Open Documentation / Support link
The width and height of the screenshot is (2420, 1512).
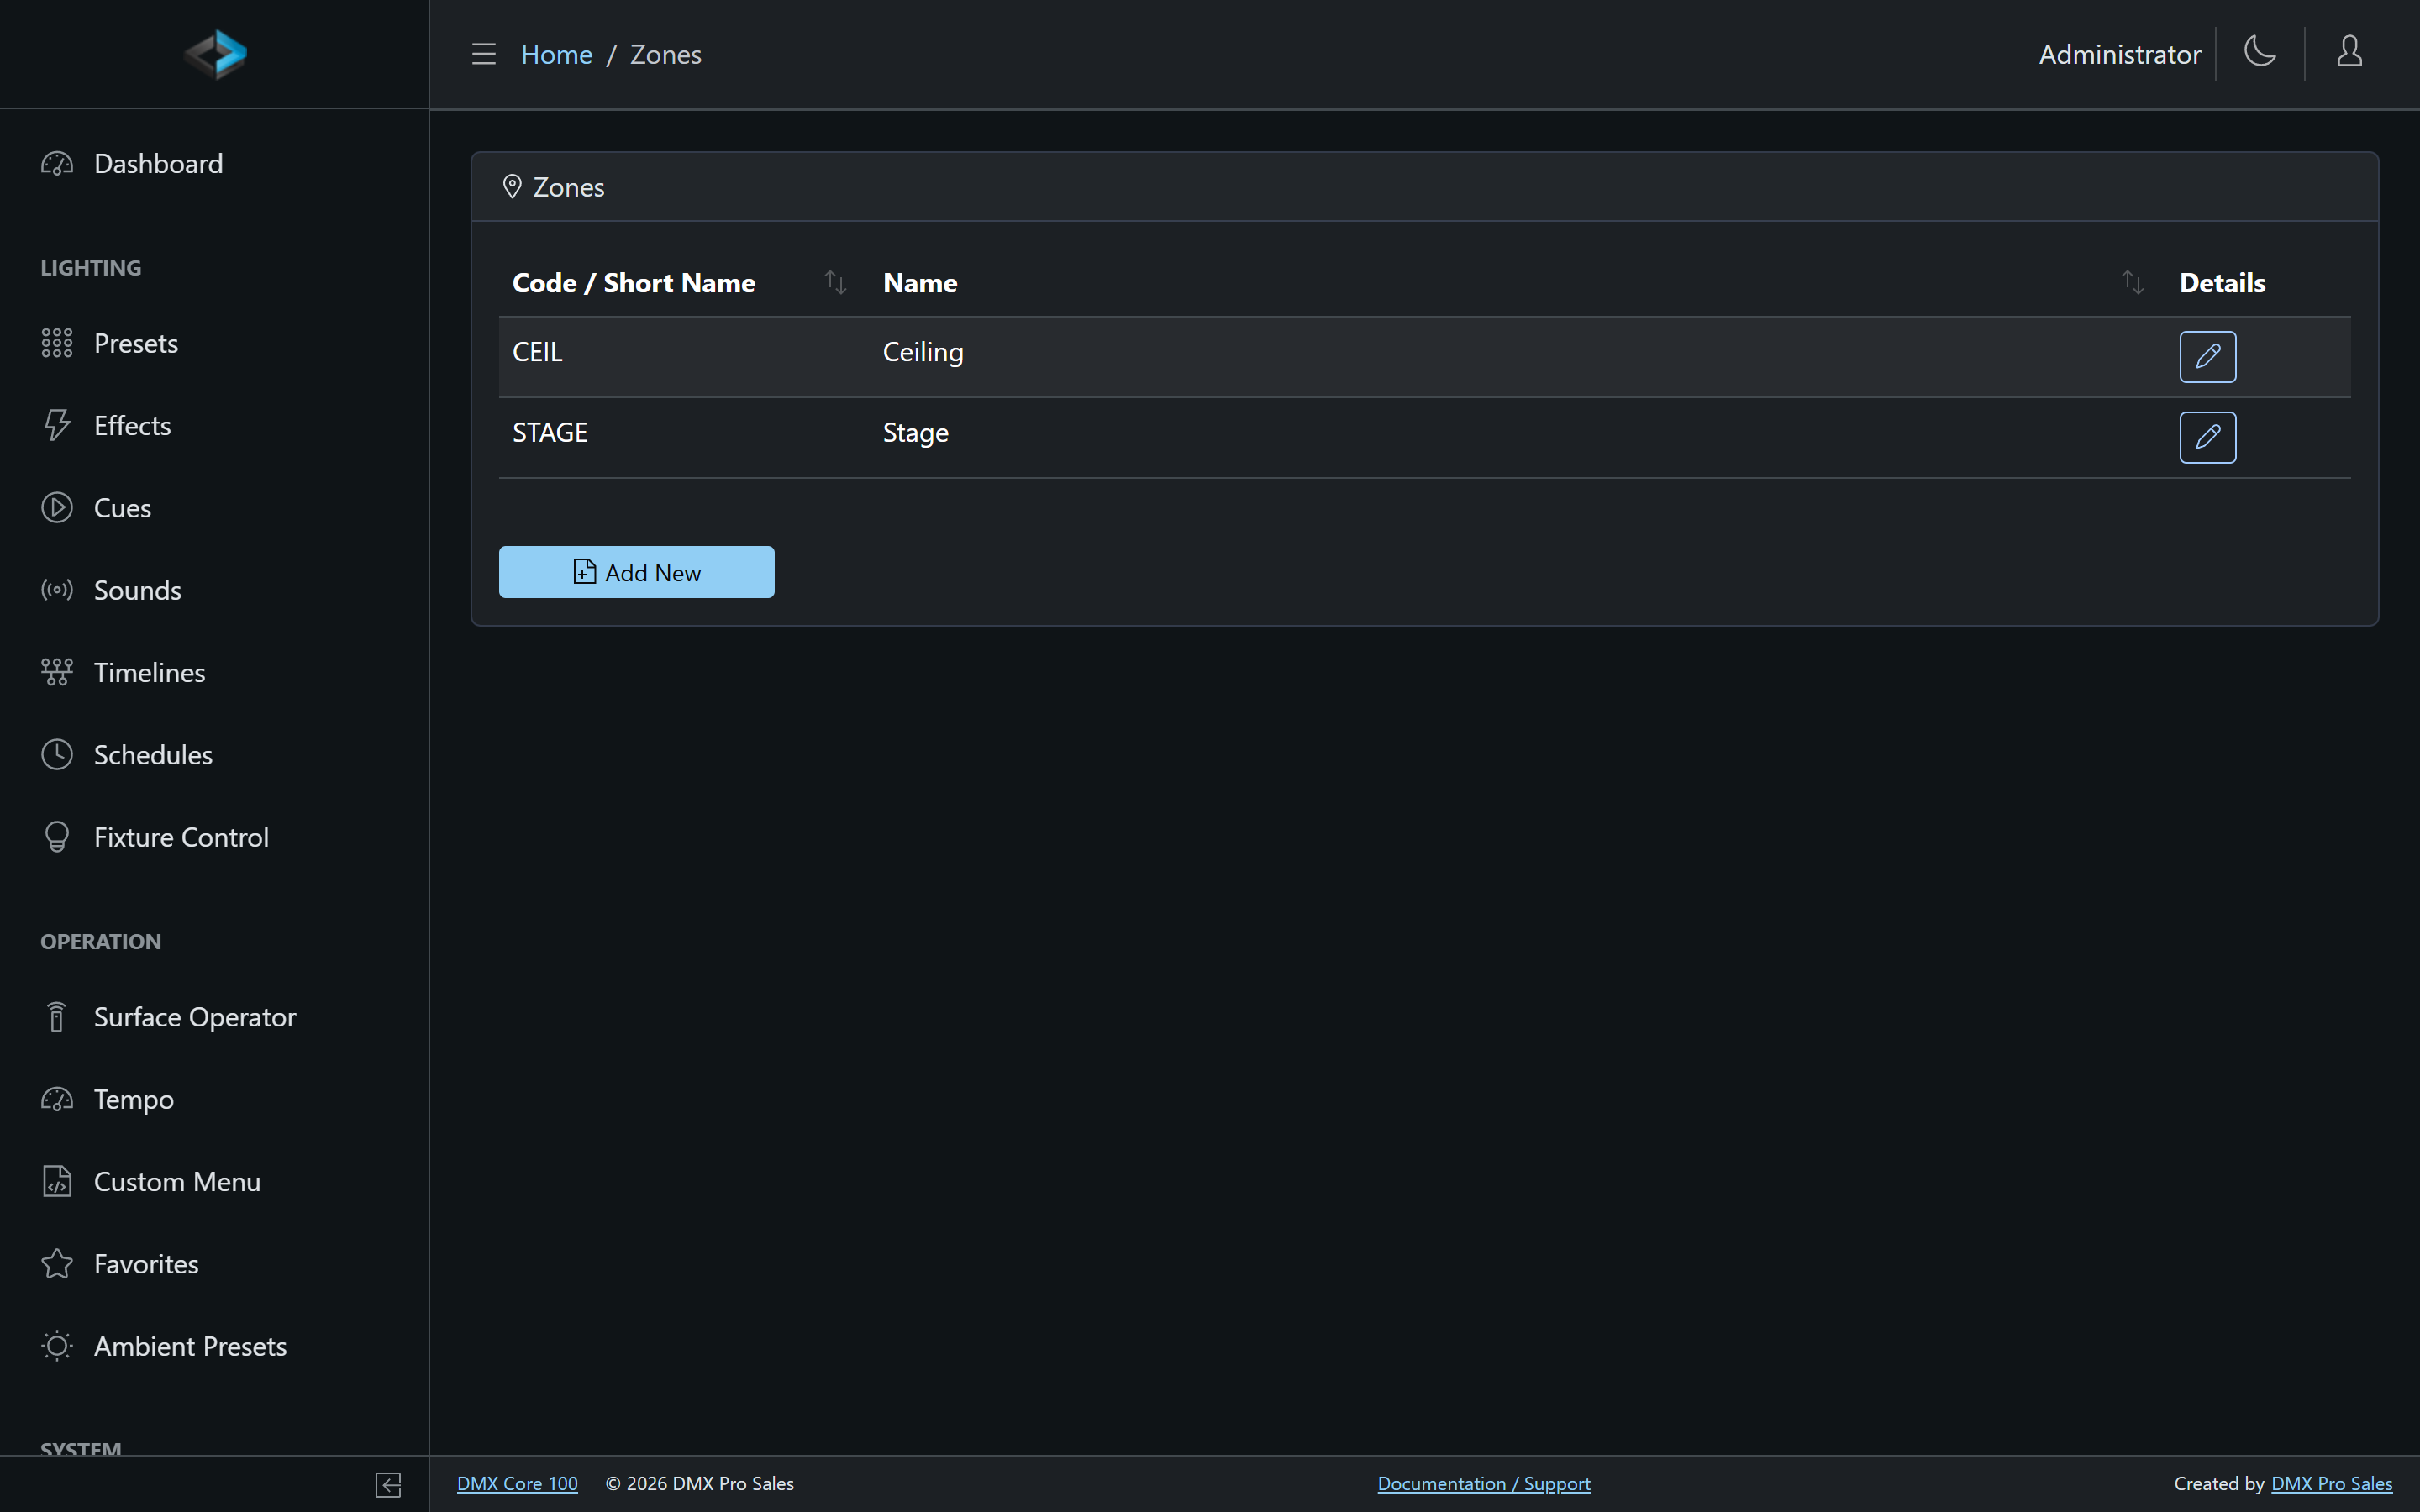[1483, 1483]
